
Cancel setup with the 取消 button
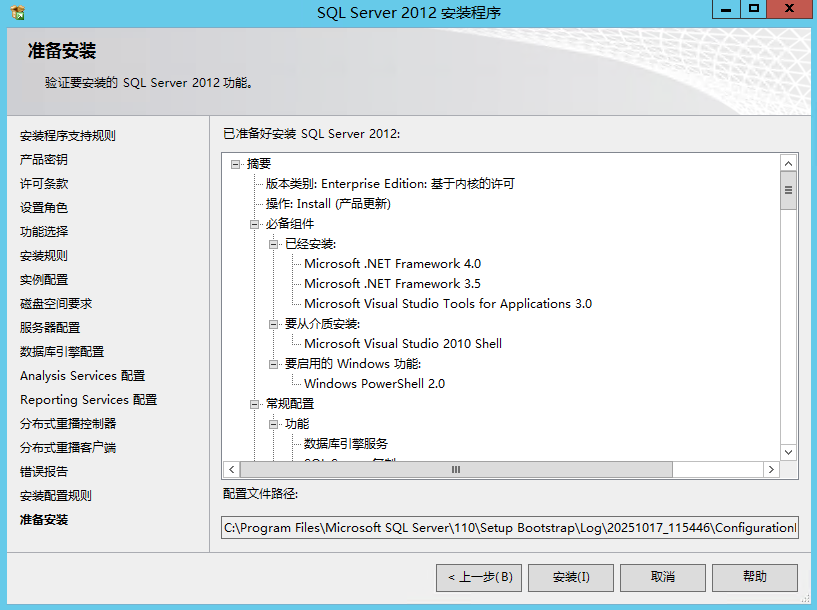[663, 577]
